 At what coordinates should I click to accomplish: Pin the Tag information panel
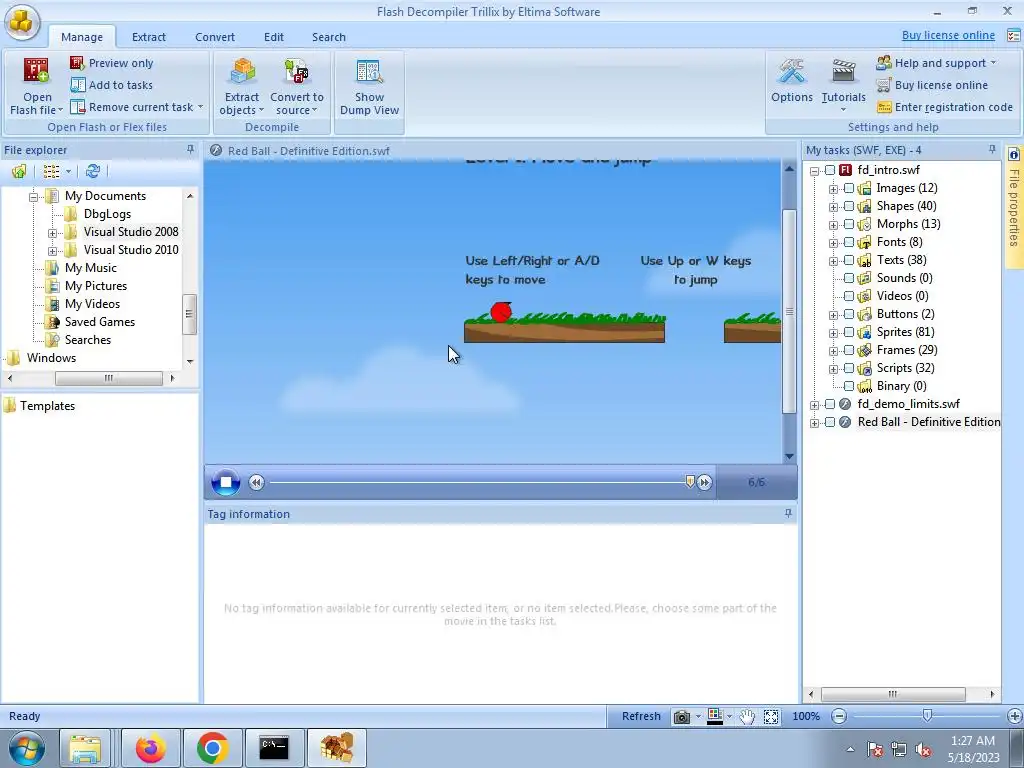pos(788,513)
